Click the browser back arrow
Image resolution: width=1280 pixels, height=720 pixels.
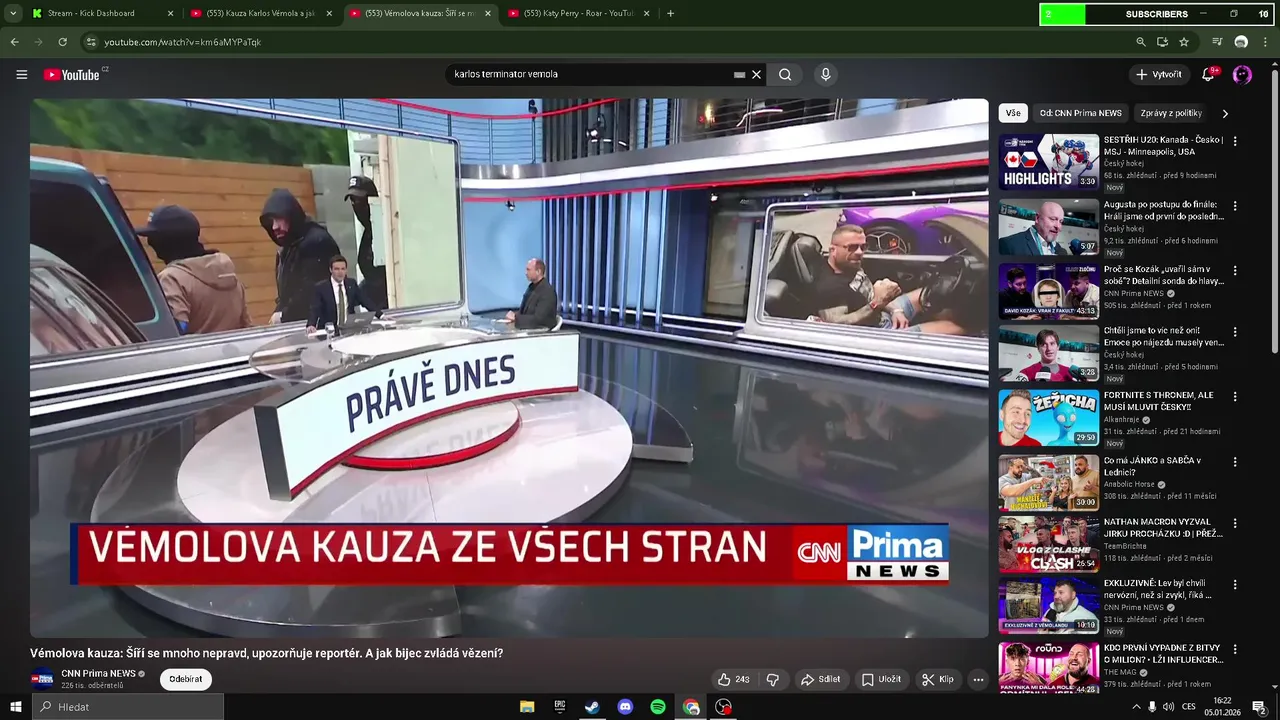click(x=14, y=42)
